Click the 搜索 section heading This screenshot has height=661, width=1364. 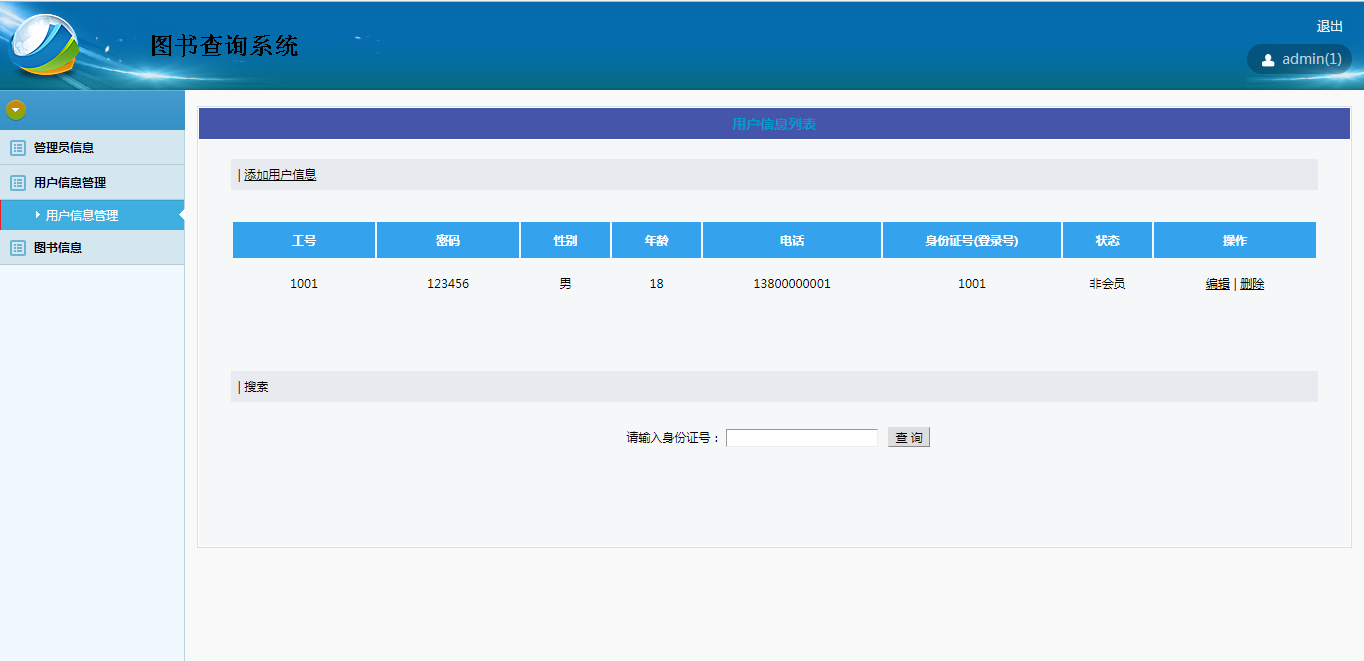256,387
